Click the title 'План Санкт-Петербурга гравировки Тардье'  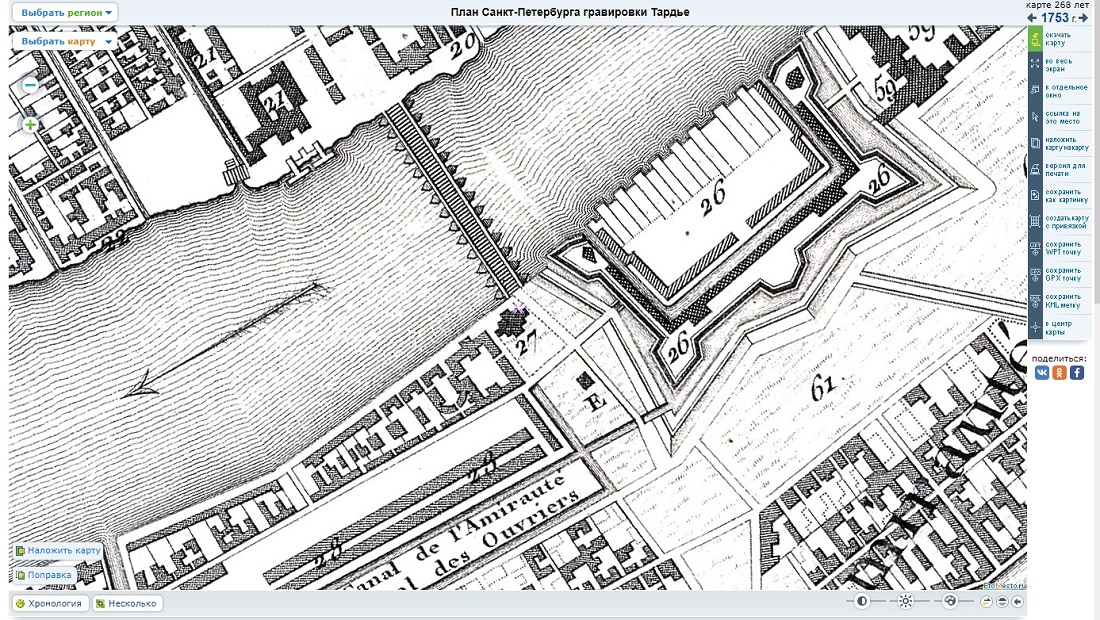570,12
